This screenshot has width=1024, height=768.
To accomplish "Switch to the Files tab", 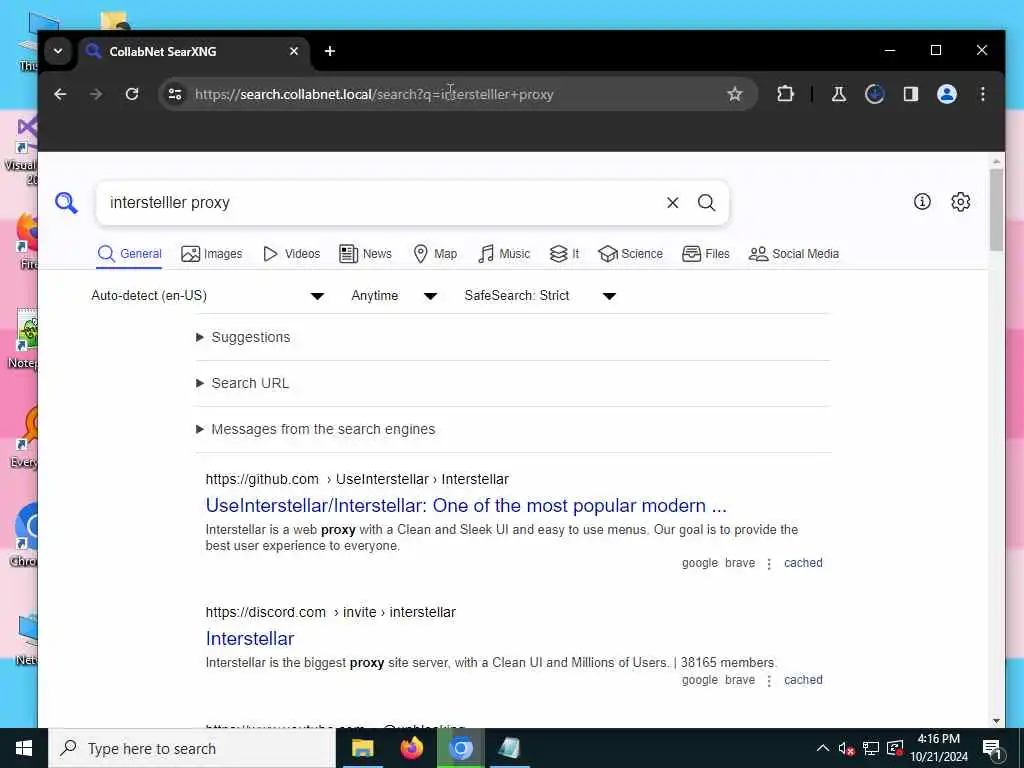I will coord(706,254).
